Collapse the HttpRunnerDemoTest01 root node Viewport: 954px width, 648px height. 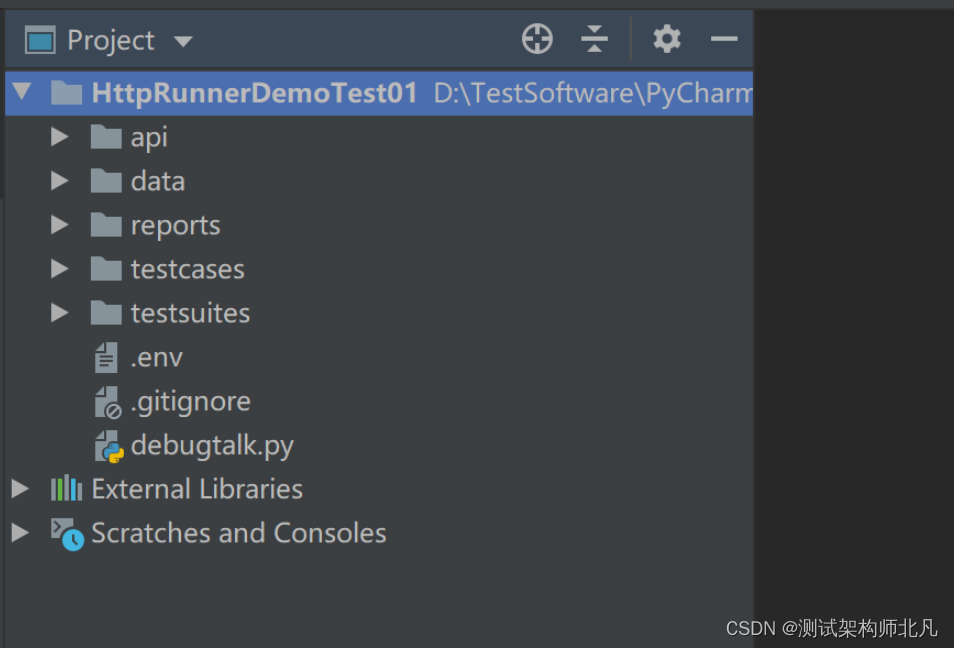tap(22, 93)
